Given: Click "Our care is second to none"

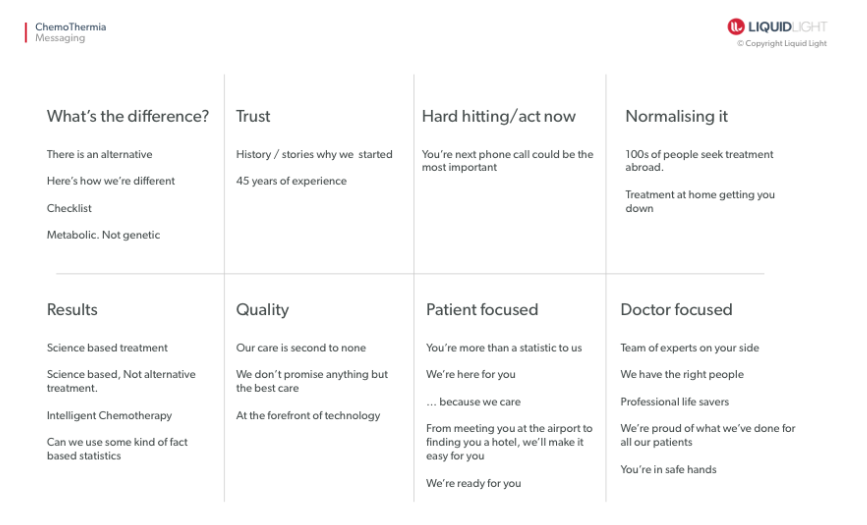Looking at the screenshot, I should point(301,348).
